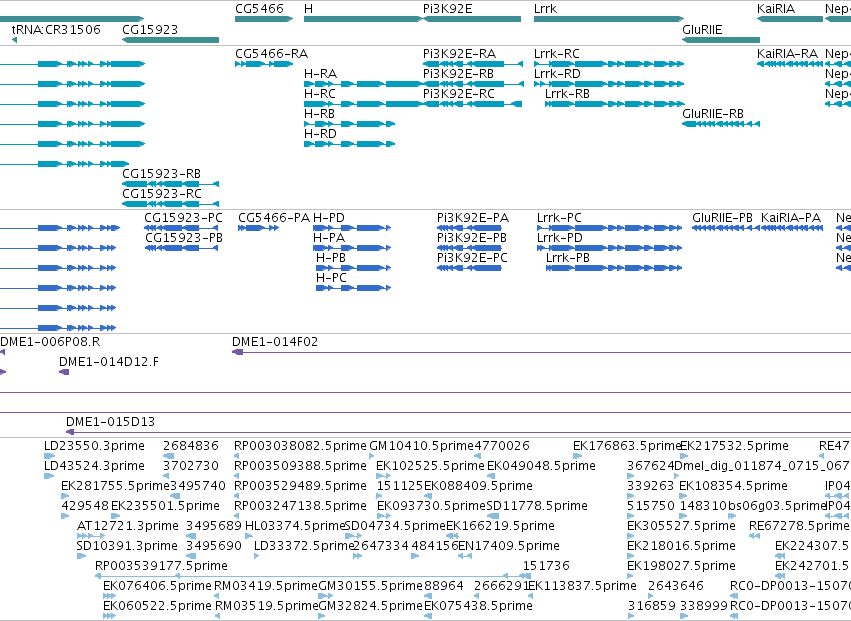The image size is (851, 621).
Task: Click EST GM10410.5prime
Action: pyautogui.click(x=372, y=456)
